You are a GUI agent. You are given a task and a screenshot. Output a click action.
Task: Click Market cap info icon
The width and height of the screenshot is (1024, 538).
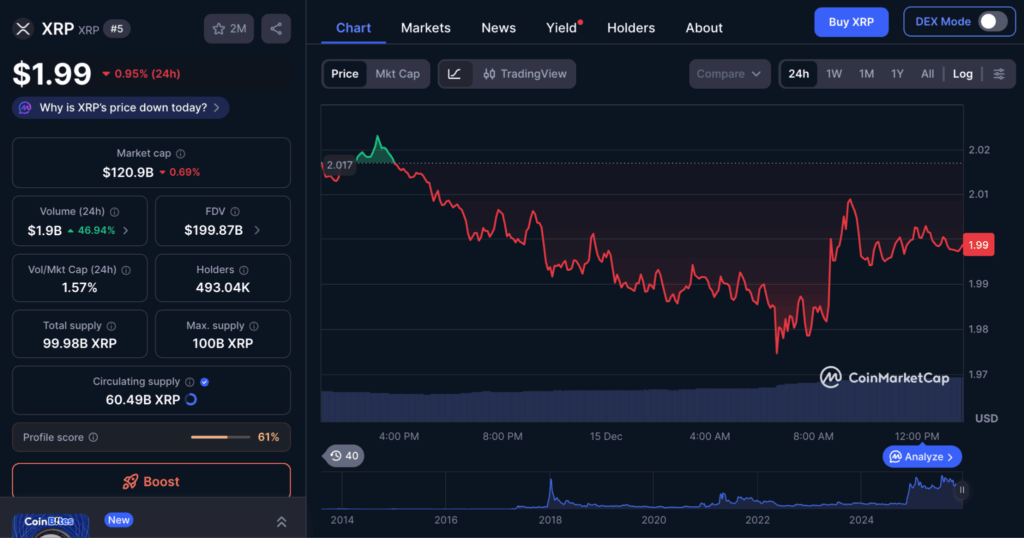click(x=180, y=154)
